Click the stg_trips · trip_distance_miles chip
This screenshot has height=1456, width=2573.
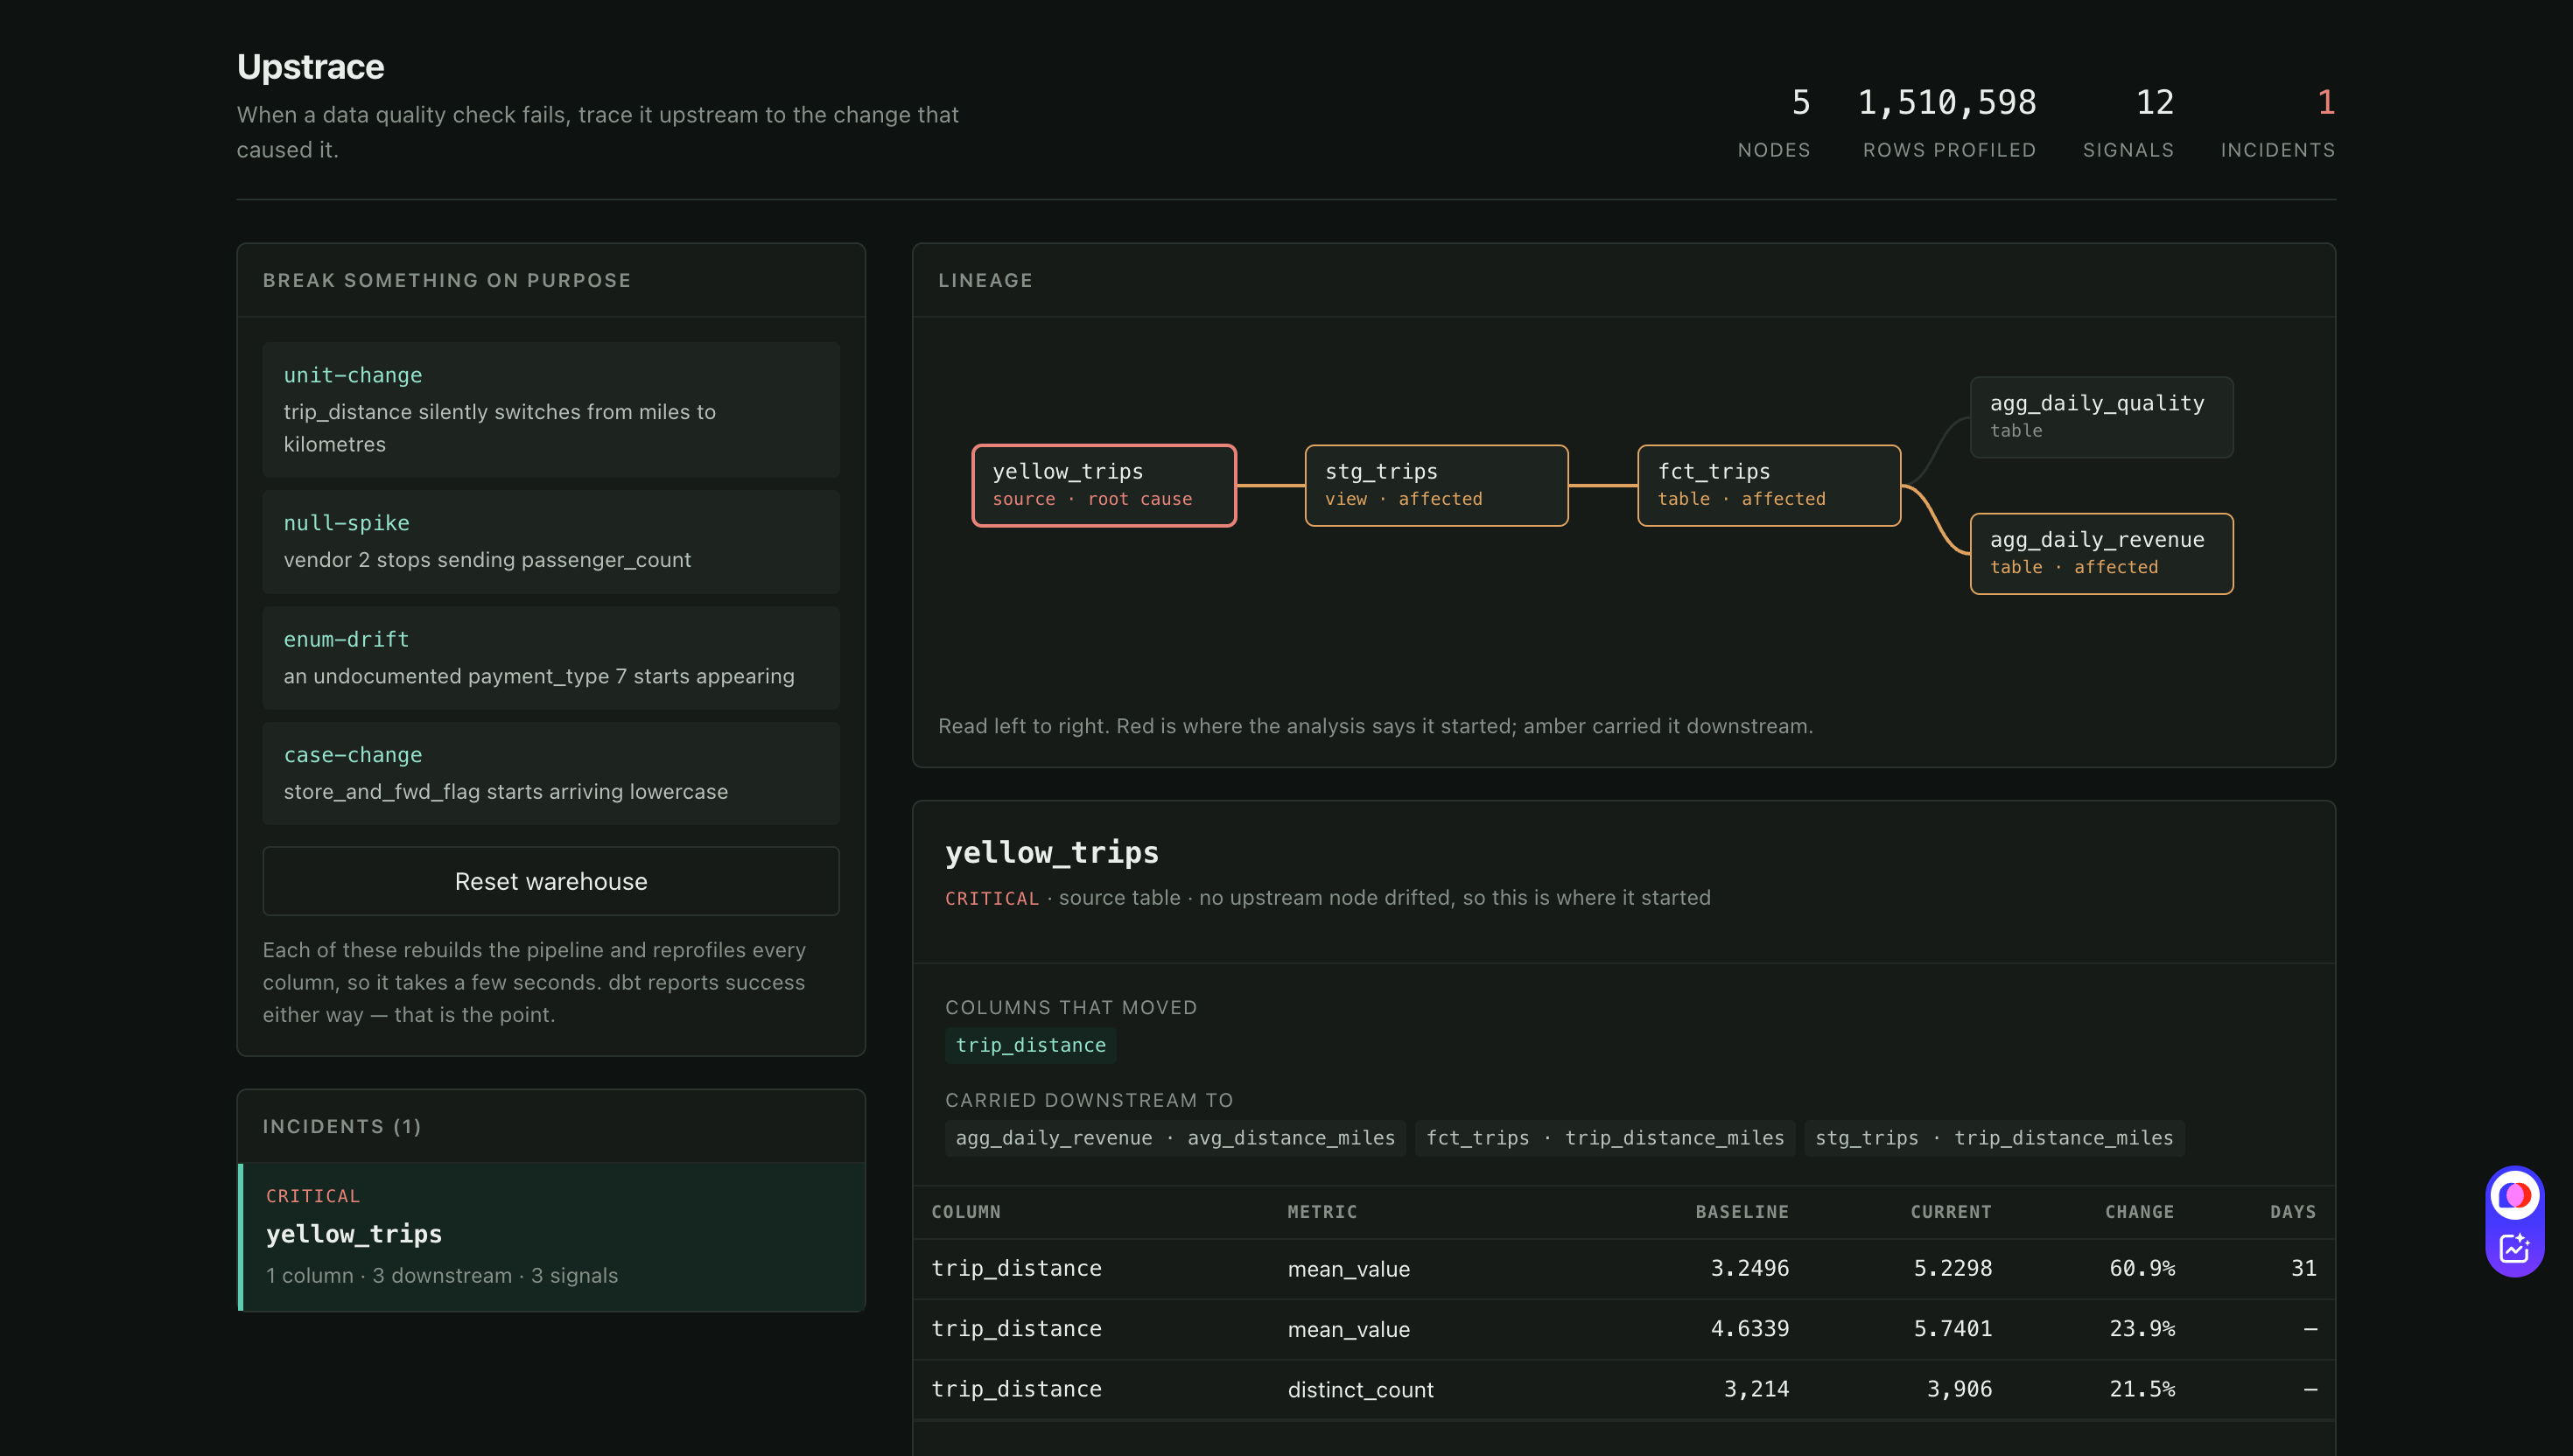coord(1994,1138)
